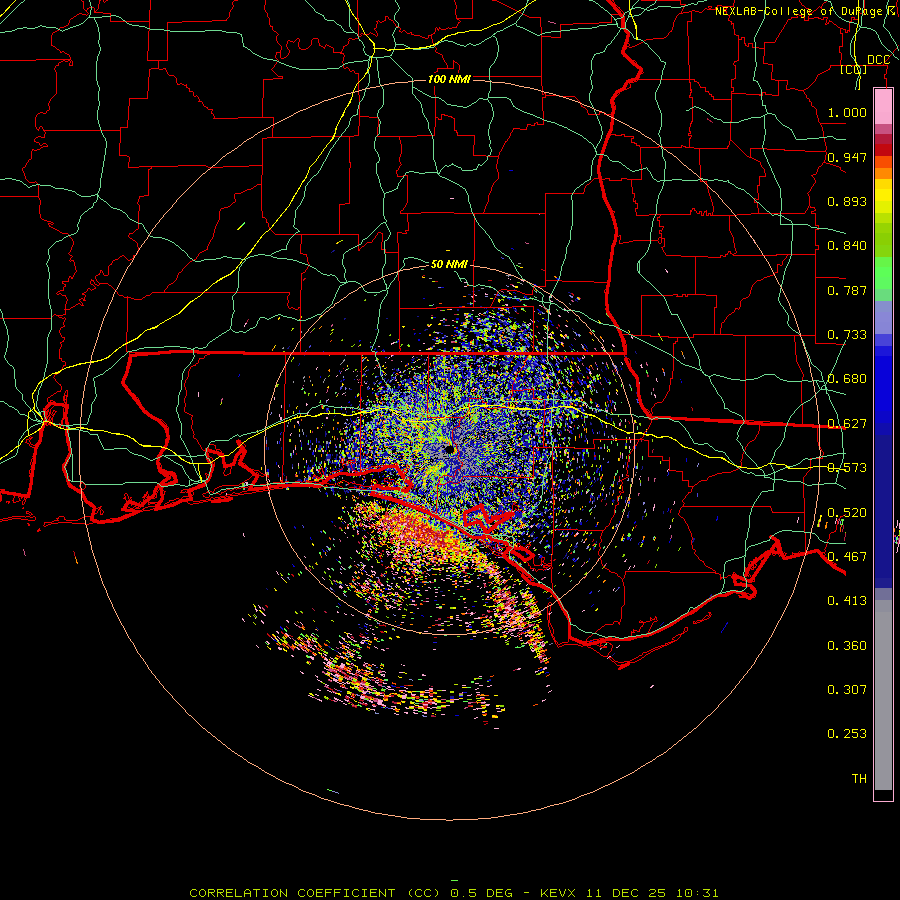
Task: Click the 50 NMI range ring label
Action: 449,264
